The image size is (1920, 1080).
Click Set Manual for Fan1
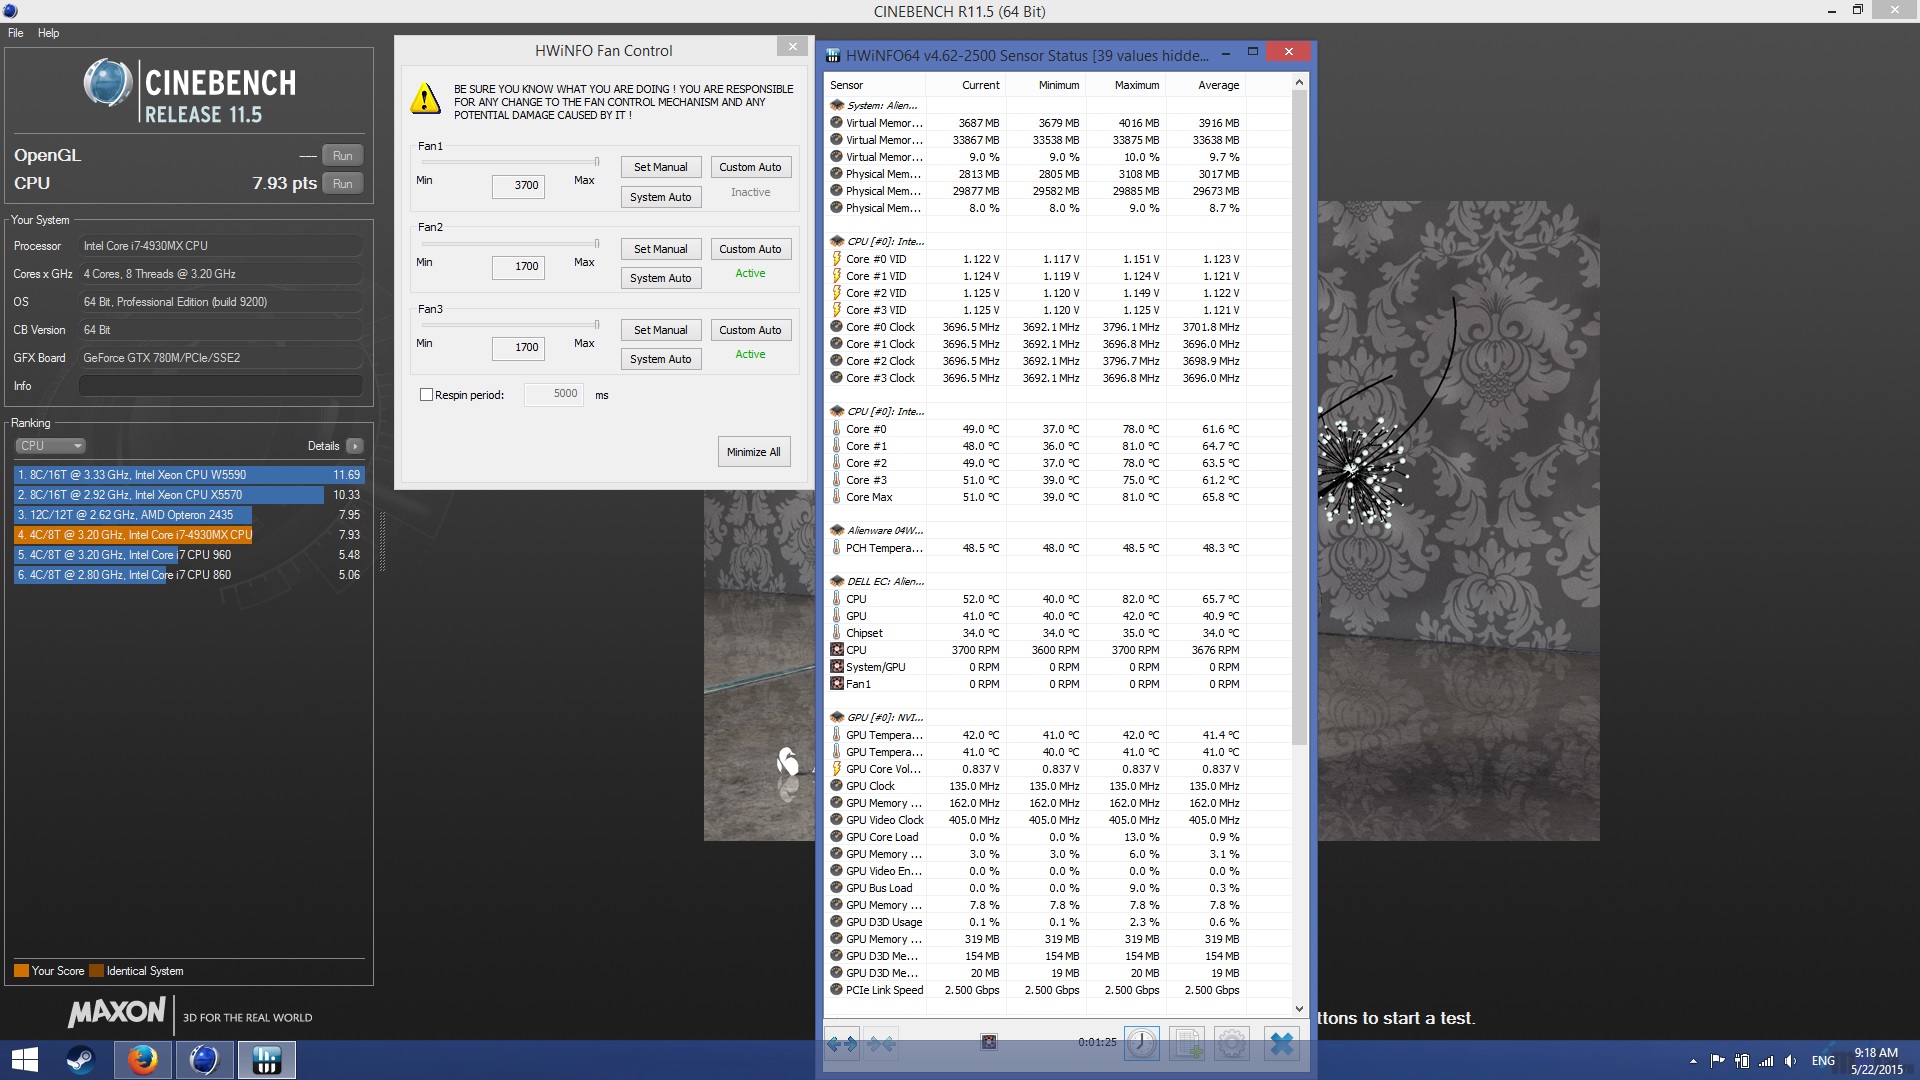[661, 167]
